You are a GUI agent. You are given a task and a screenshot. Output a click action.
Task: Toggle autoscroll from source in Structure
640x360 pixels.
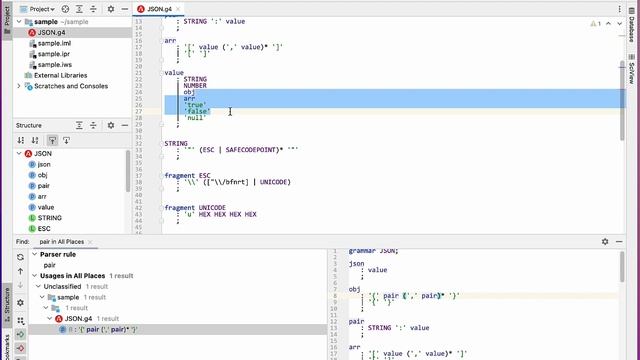[x=66, y=140]
